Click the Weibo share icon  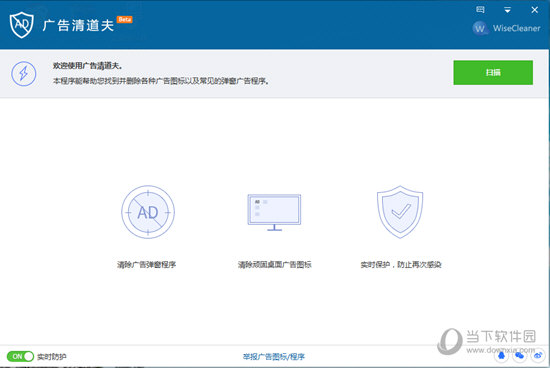[538, 356]
